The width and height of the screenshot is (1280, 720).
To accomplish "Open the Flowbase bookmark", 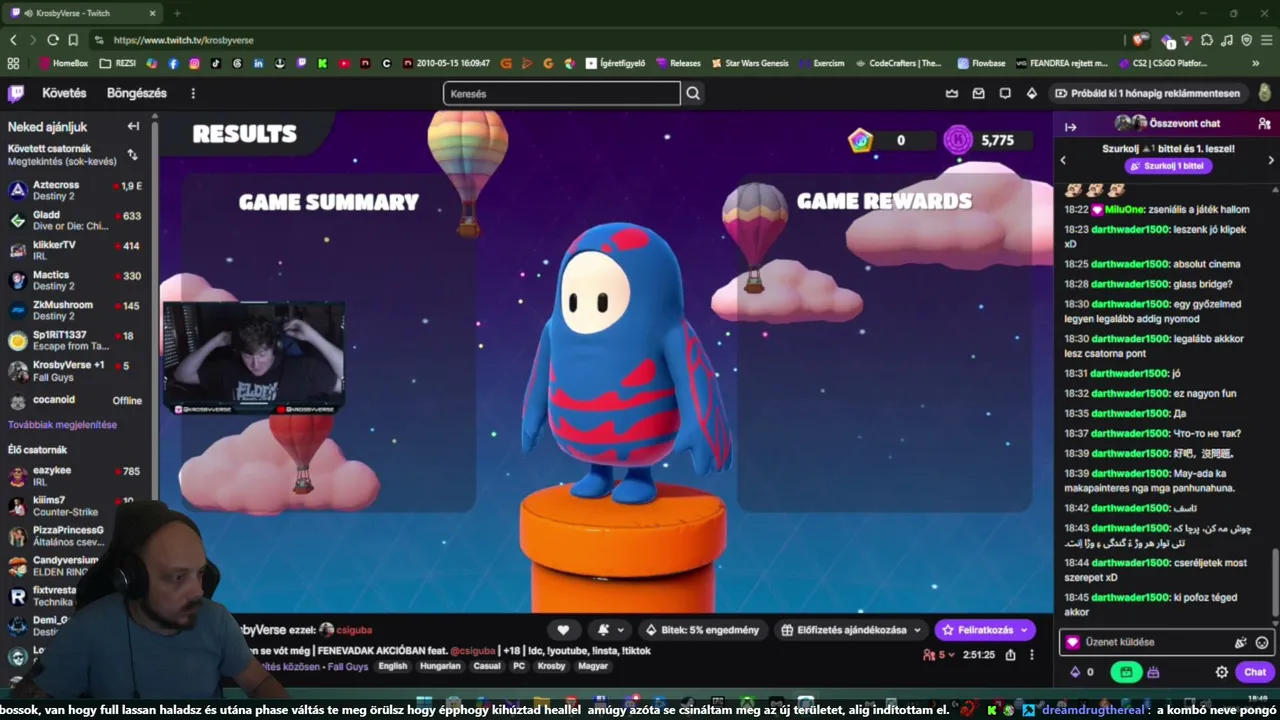I will pos(981,63).
